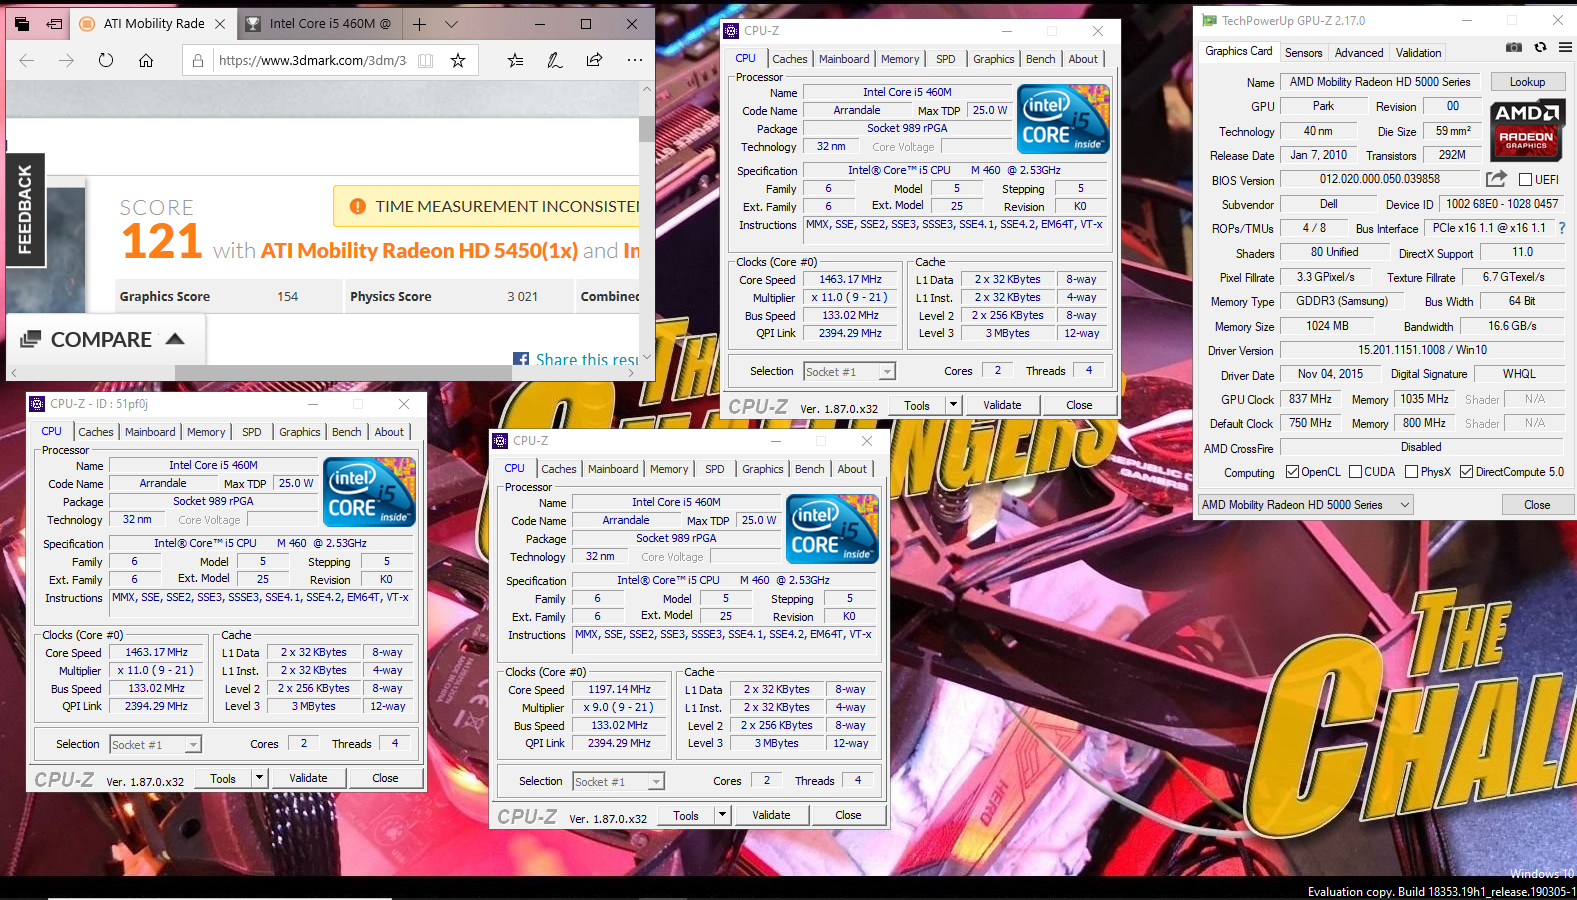Expand the COMPARE panel
Image resolution: width=1577 pixels, height=900 pixels.
point(103,340)
